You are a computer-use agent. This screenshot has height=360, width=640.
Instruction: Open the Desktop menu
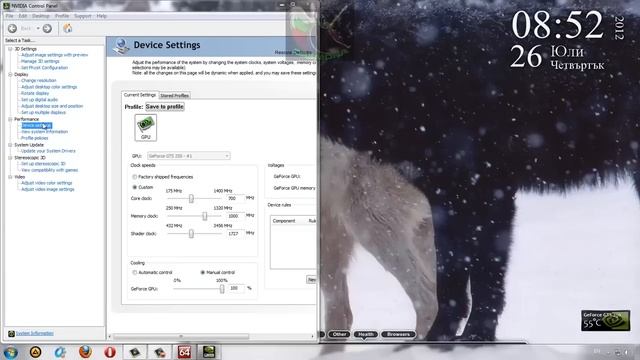pos(41,16)
